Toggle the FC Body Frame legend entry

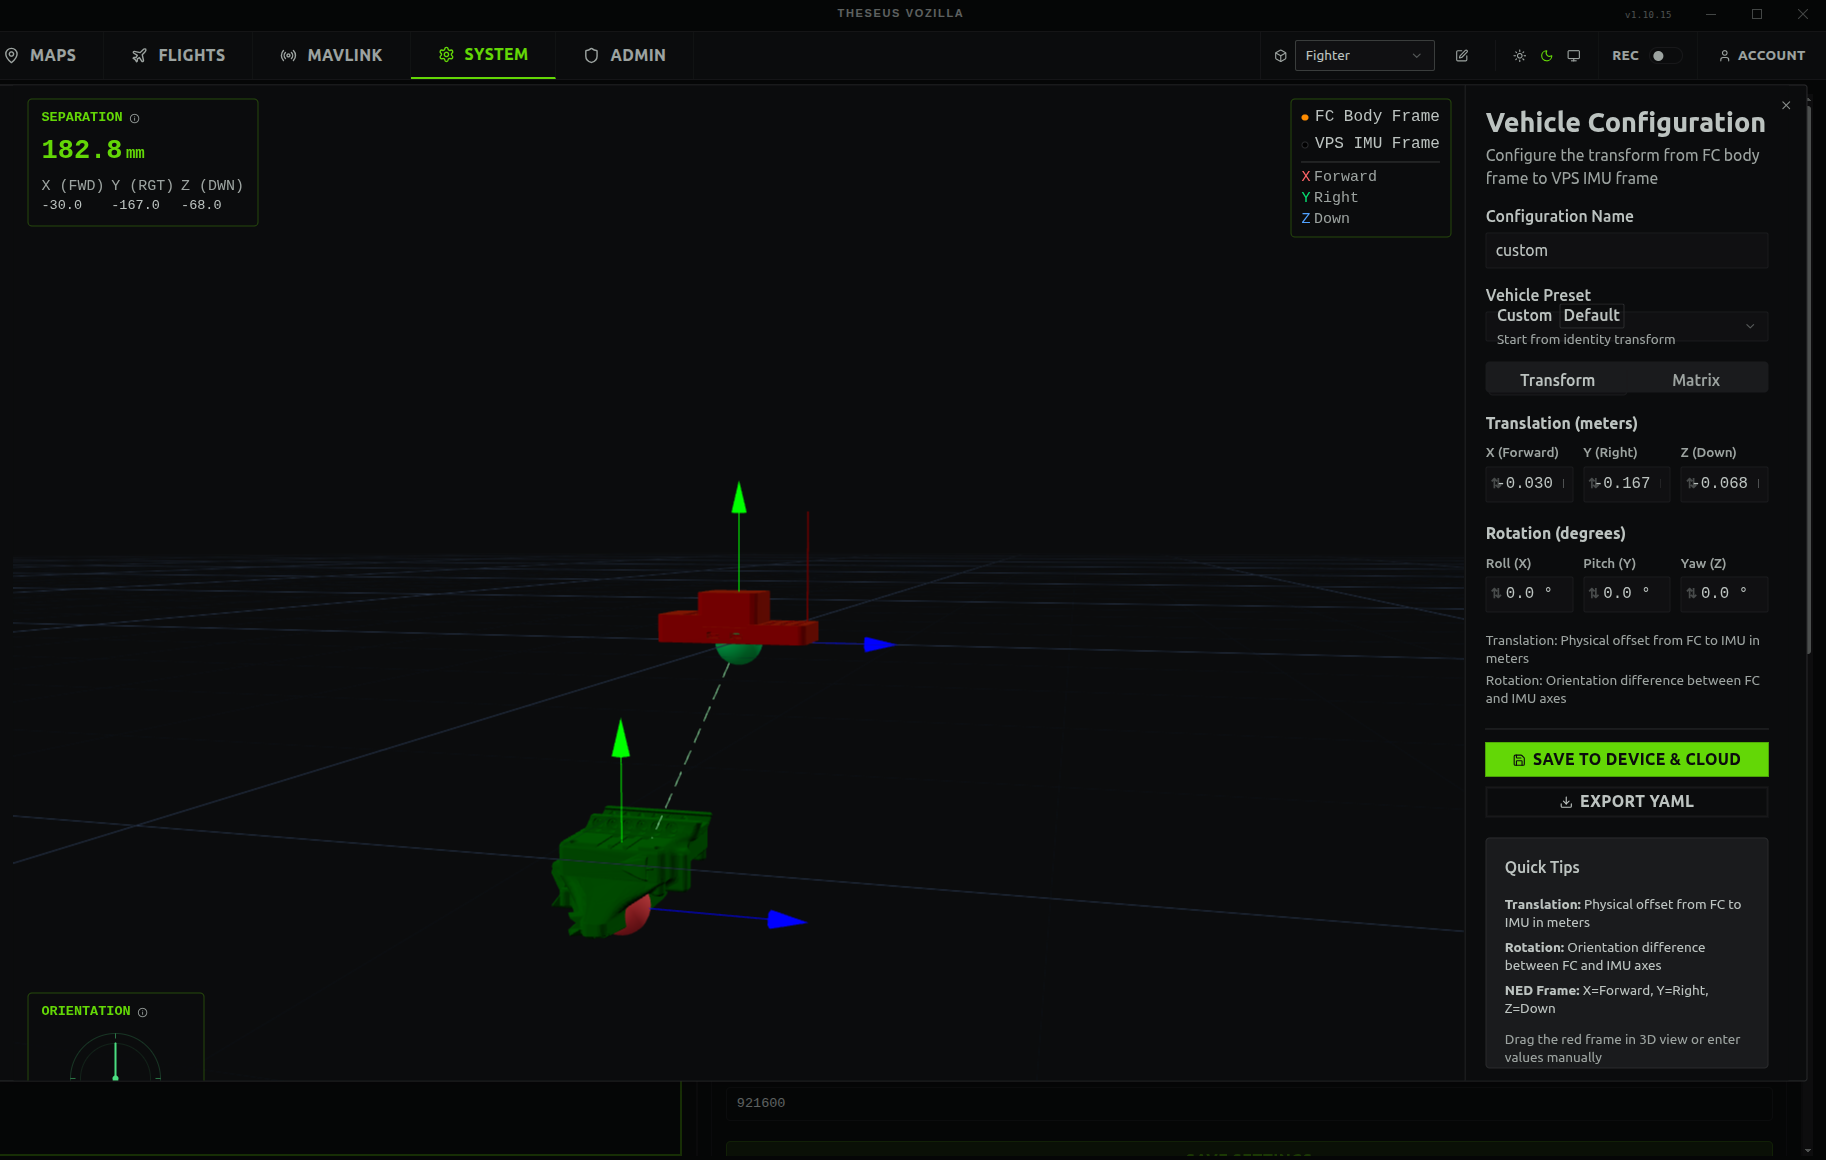pos(1370,116)
